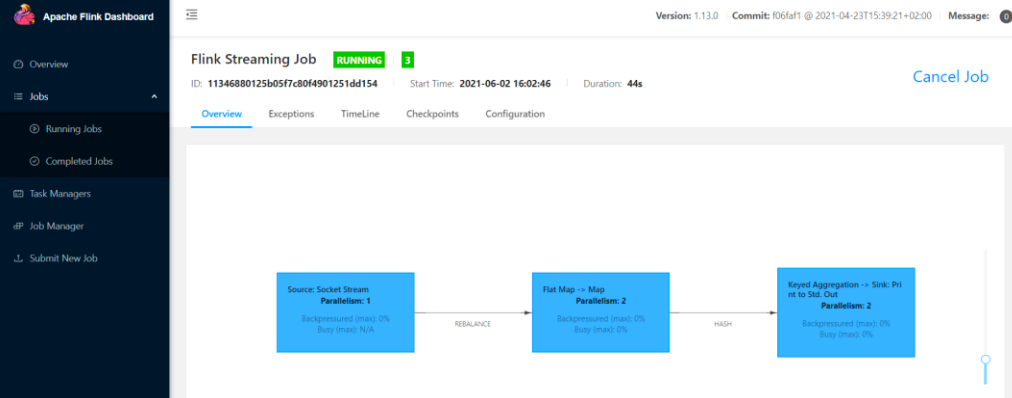1012x398 pixels.
Task: Click the Jobs list icon in the sidebar
Action: (x=18, y=97)
